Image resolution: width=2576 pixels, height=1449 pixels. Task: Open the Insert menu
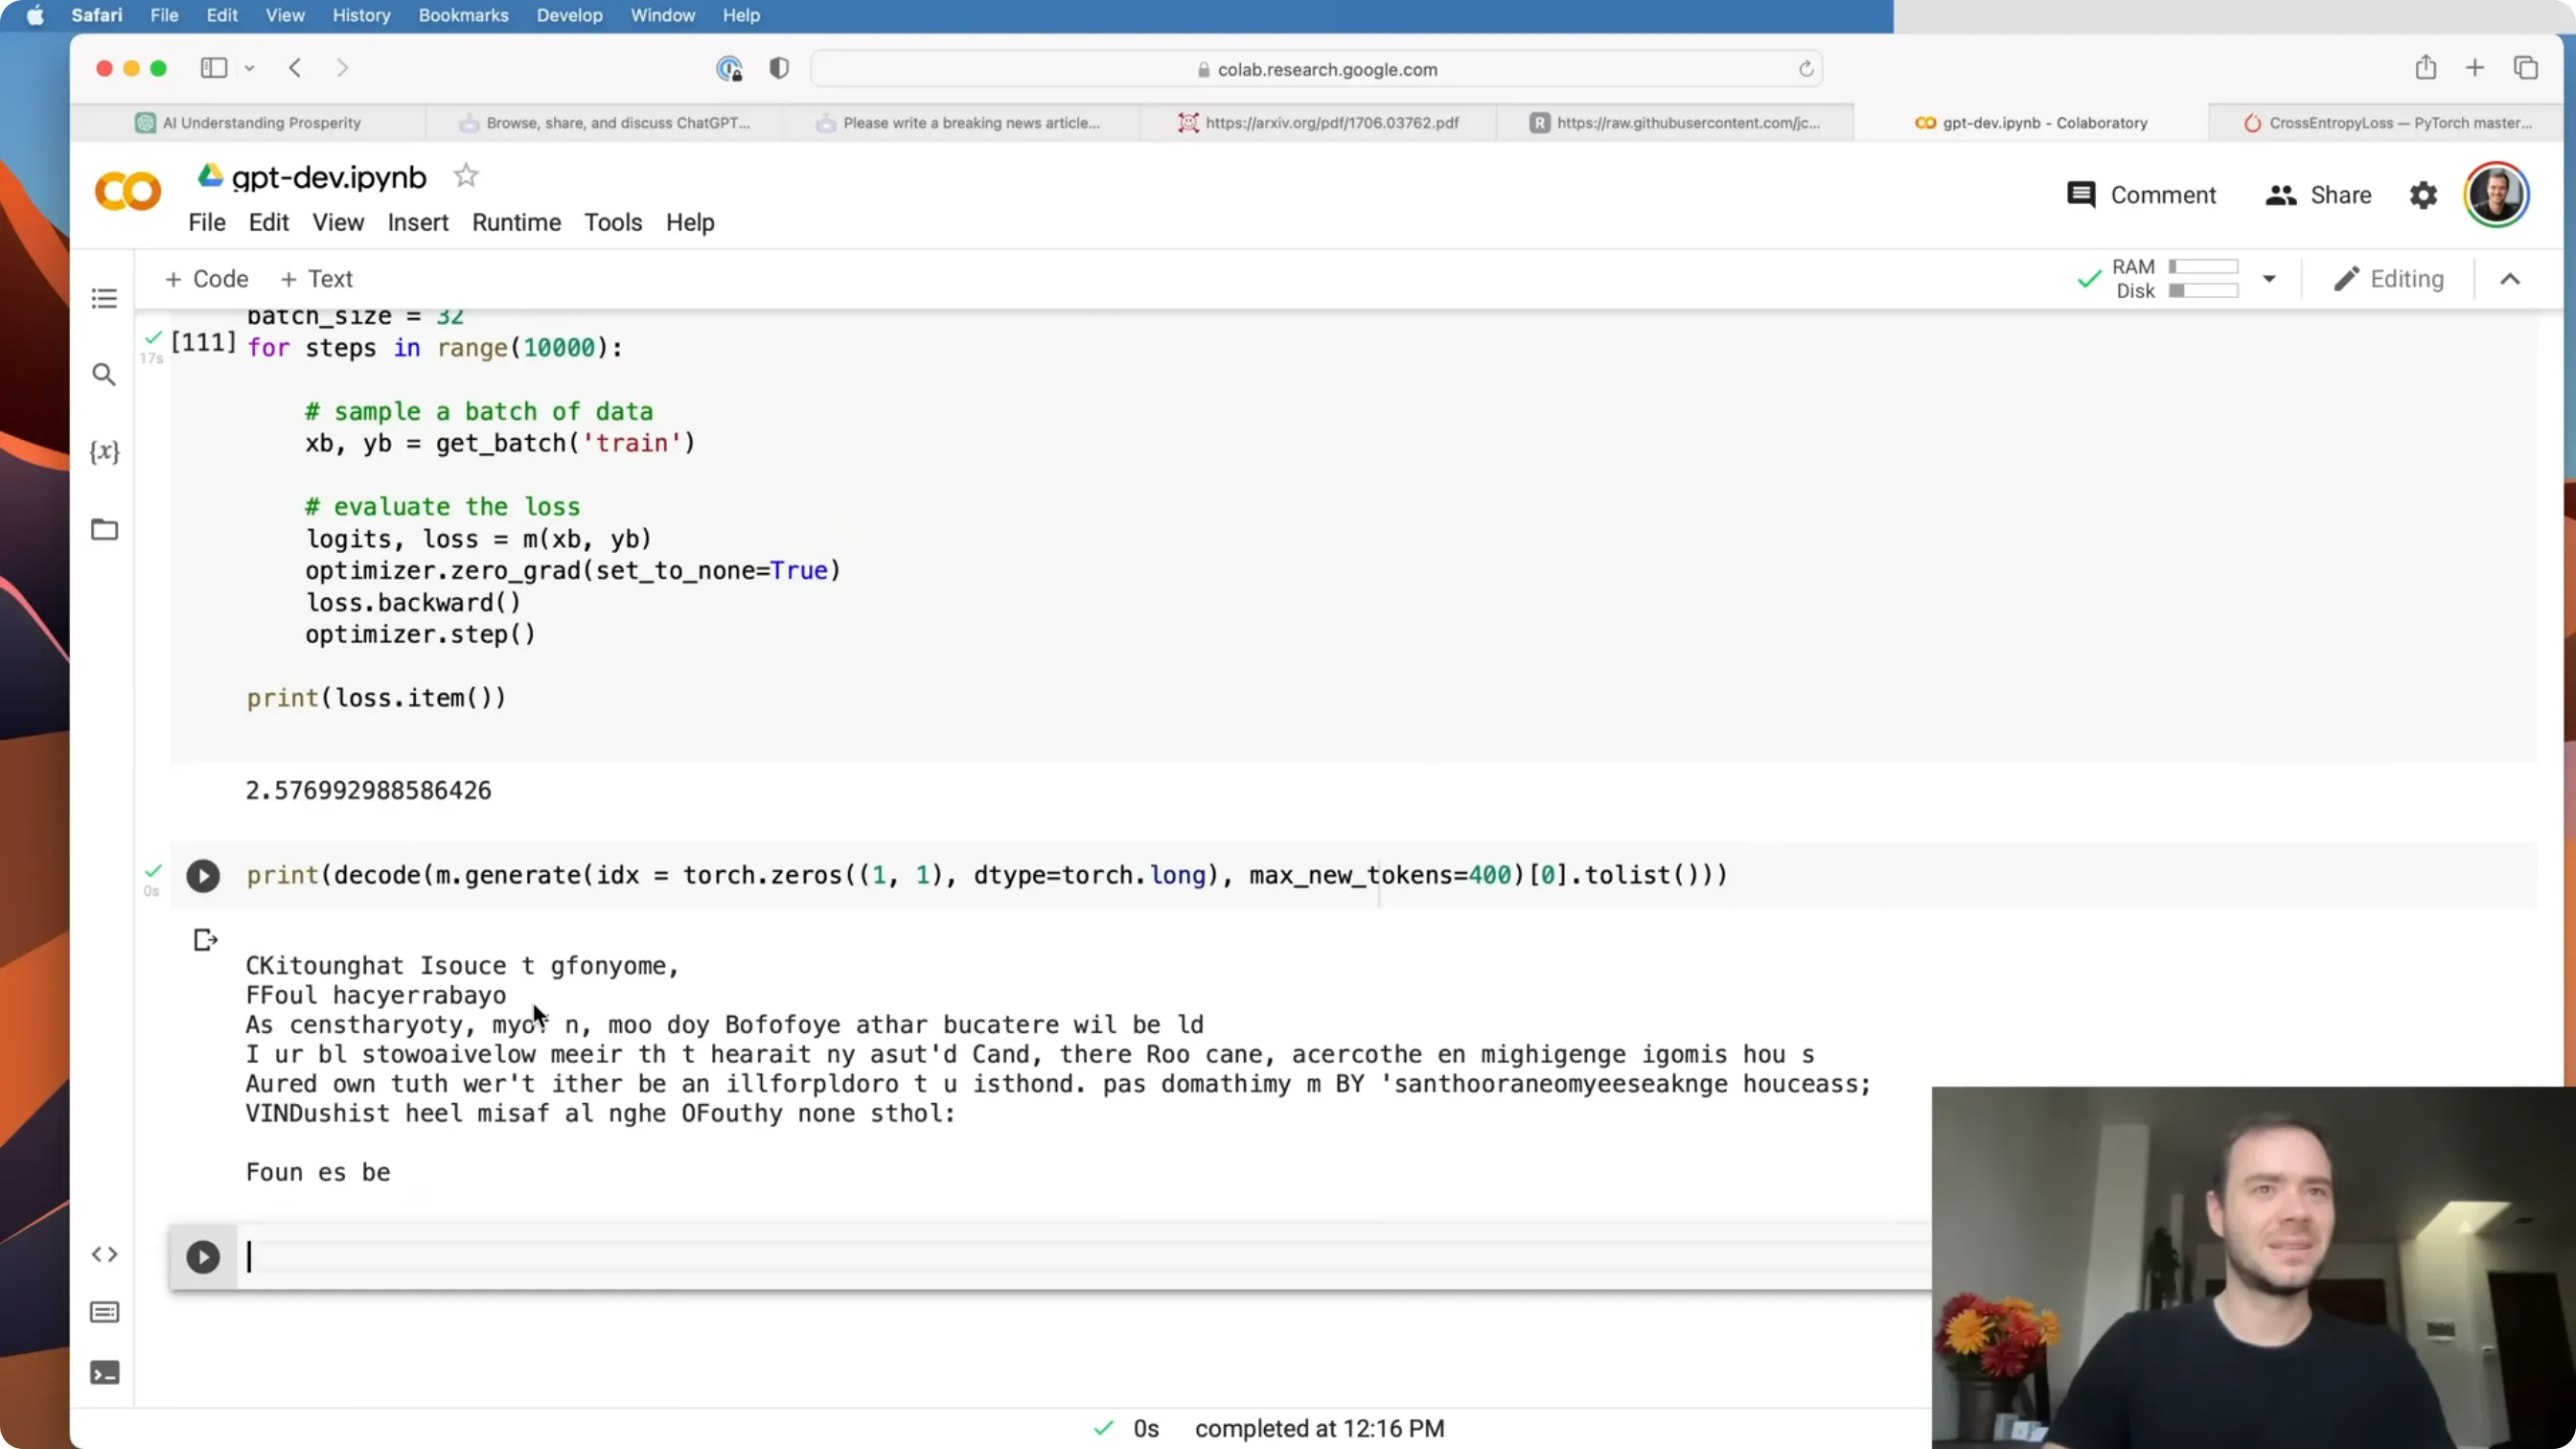click(x=418, y=222)
